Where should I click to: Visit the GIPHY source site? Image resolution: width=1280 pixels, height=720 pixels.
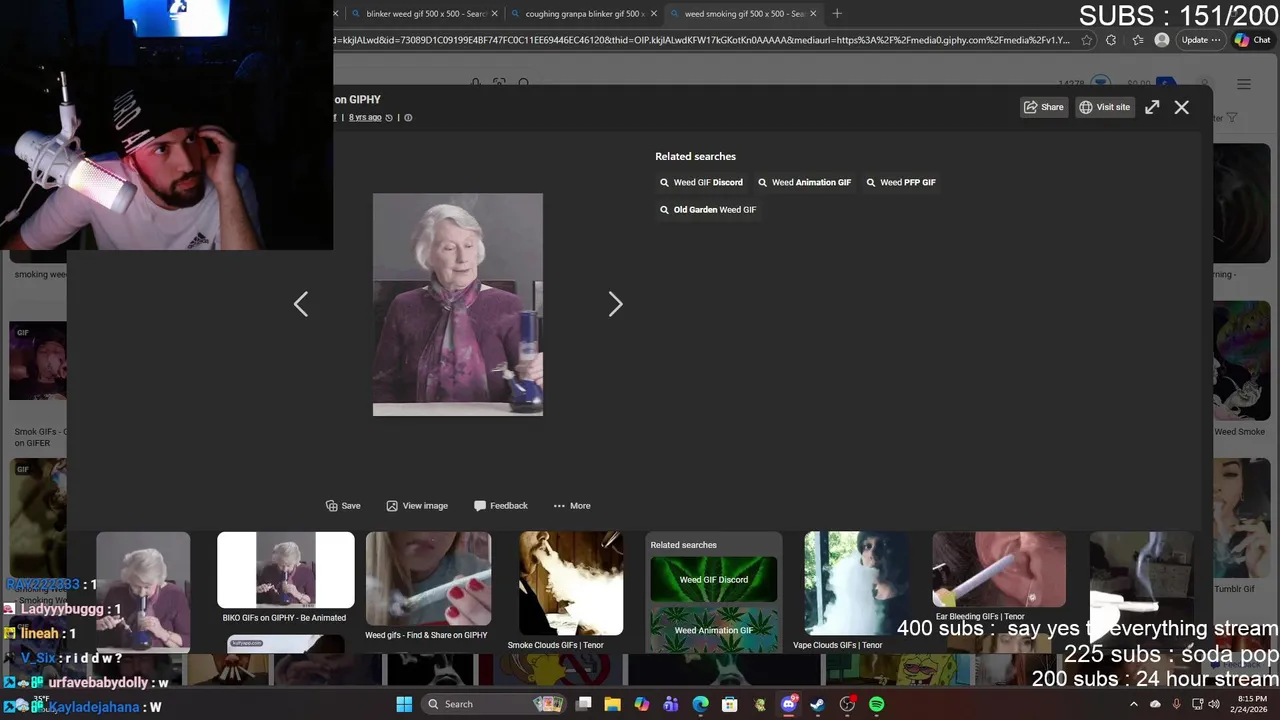pyautogui.click(x=1105, y=107)
